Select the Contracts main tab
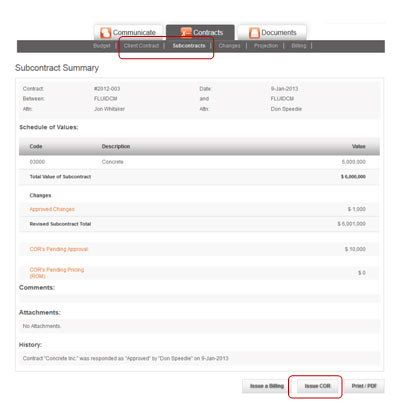 coord(200,32)
